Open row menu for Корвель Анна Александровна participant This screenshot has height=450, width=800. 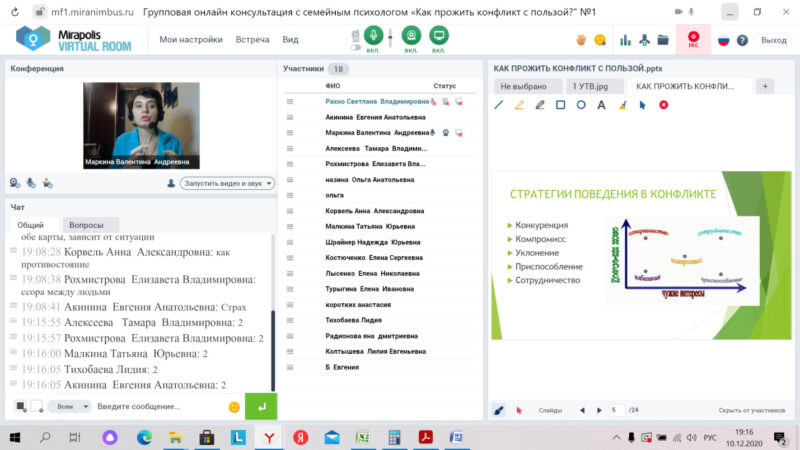(290, 211)
